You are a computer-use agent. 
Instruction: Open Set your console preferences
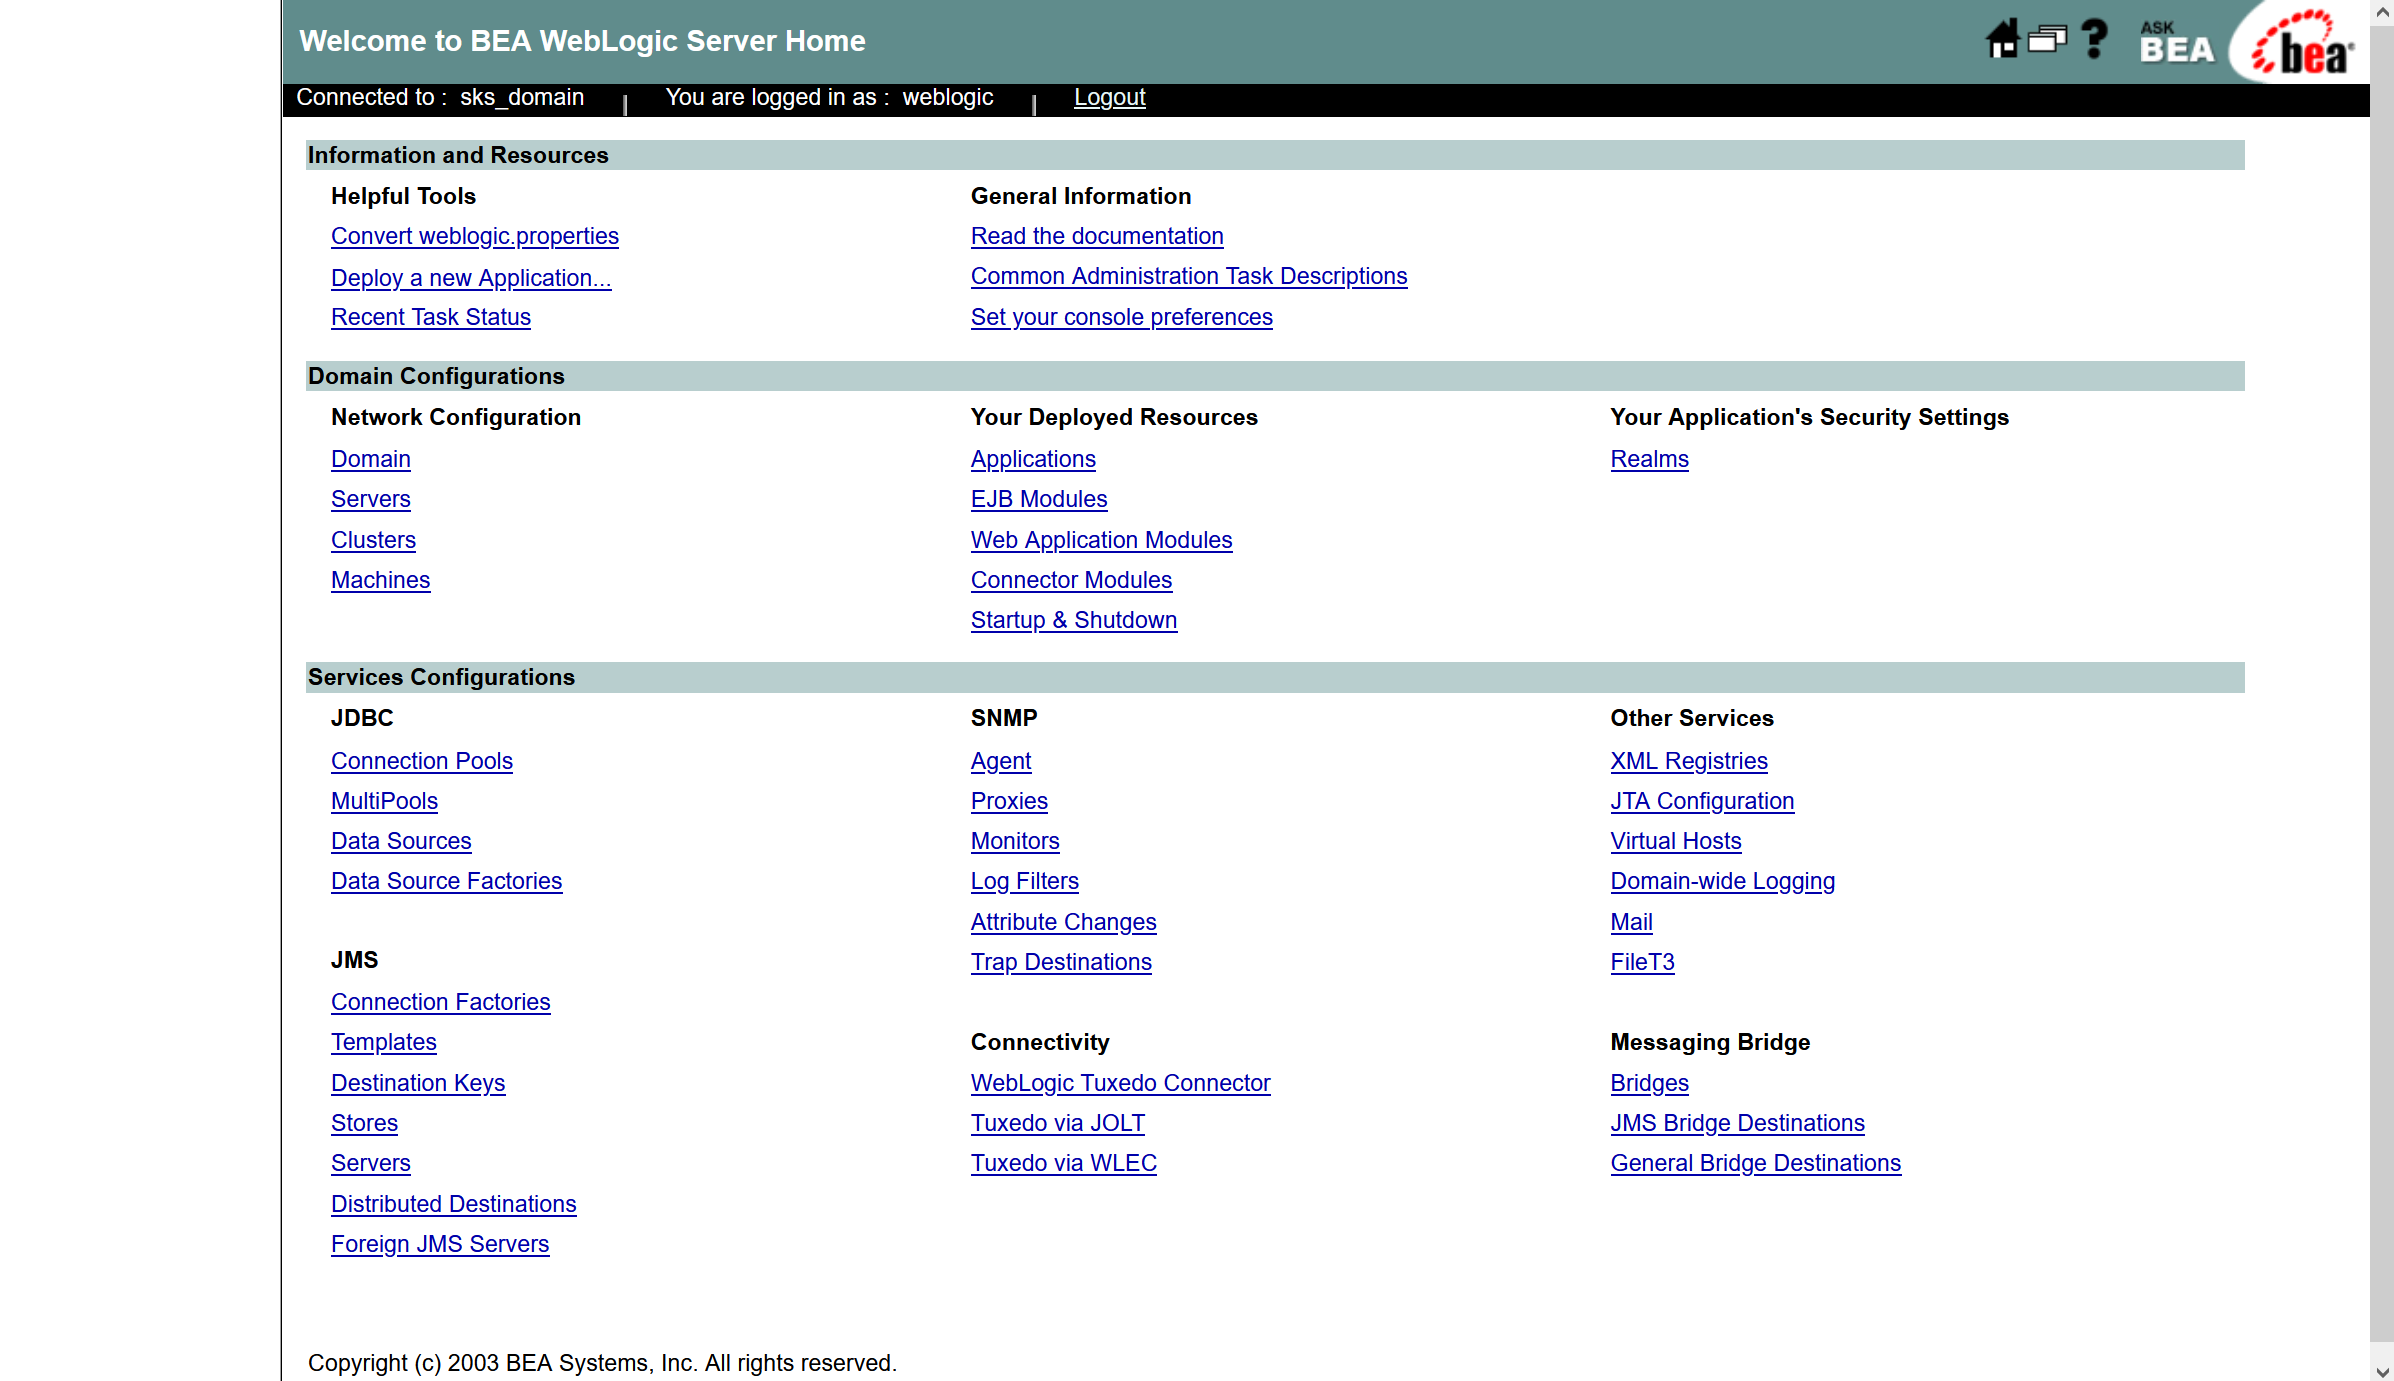[x=1121, y=317]
